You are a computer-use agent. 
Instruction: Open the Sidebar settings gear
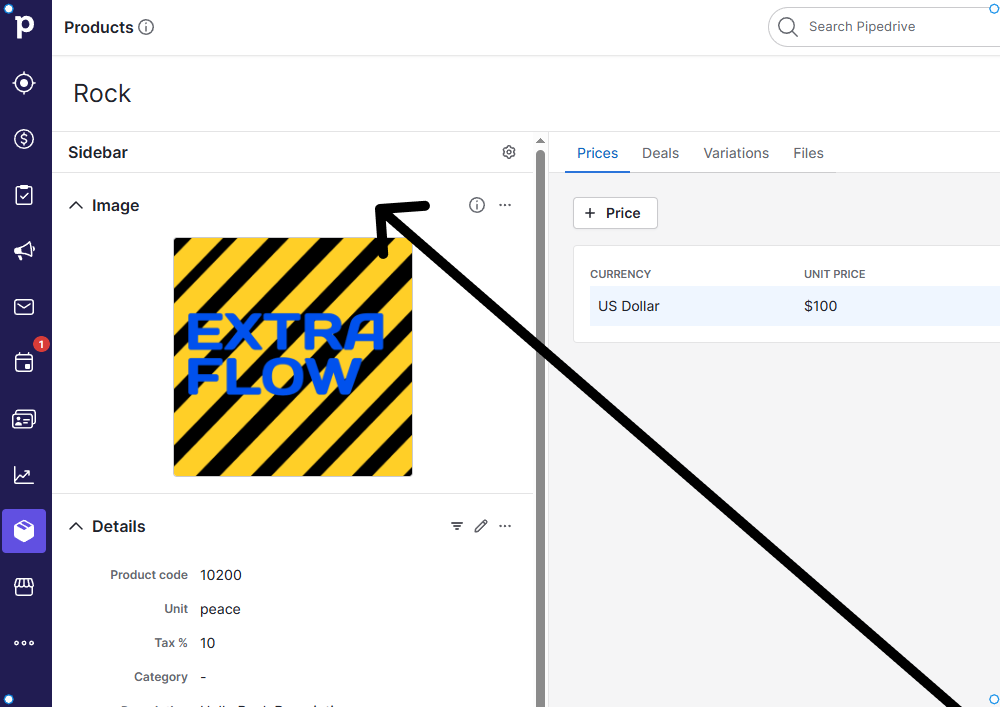pos(509,153)
